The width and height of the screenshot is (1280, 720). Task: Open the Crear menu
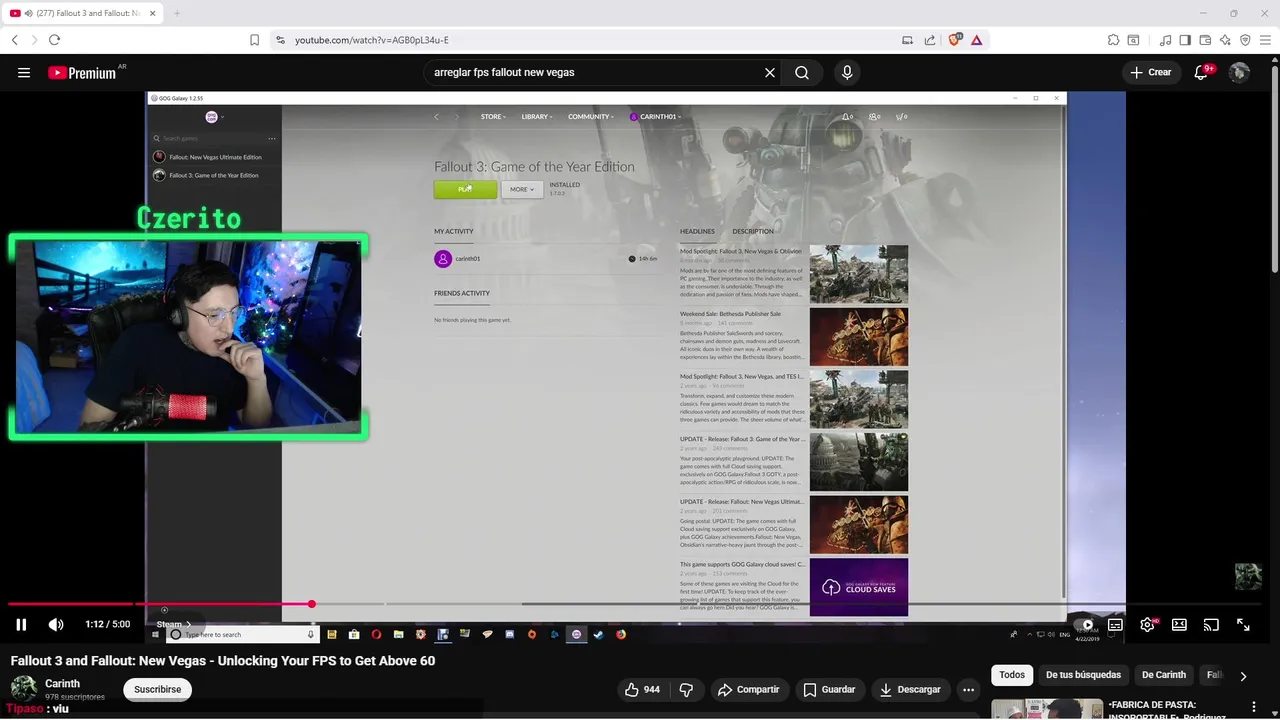(x=1151, y=72)
